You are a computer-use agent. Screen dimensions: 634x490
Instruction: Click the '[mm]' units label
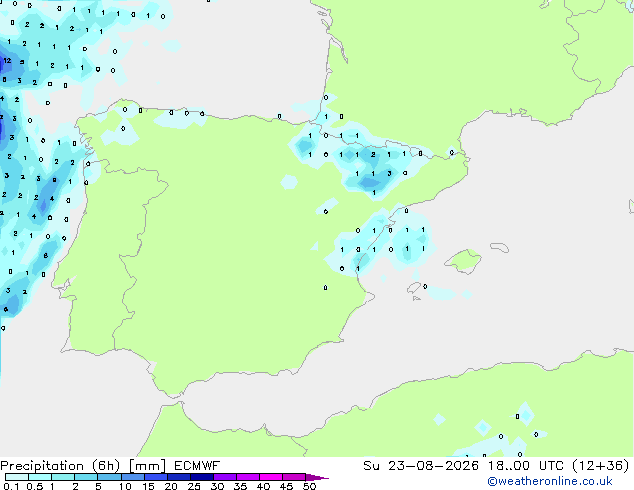[x=147, y=466]
